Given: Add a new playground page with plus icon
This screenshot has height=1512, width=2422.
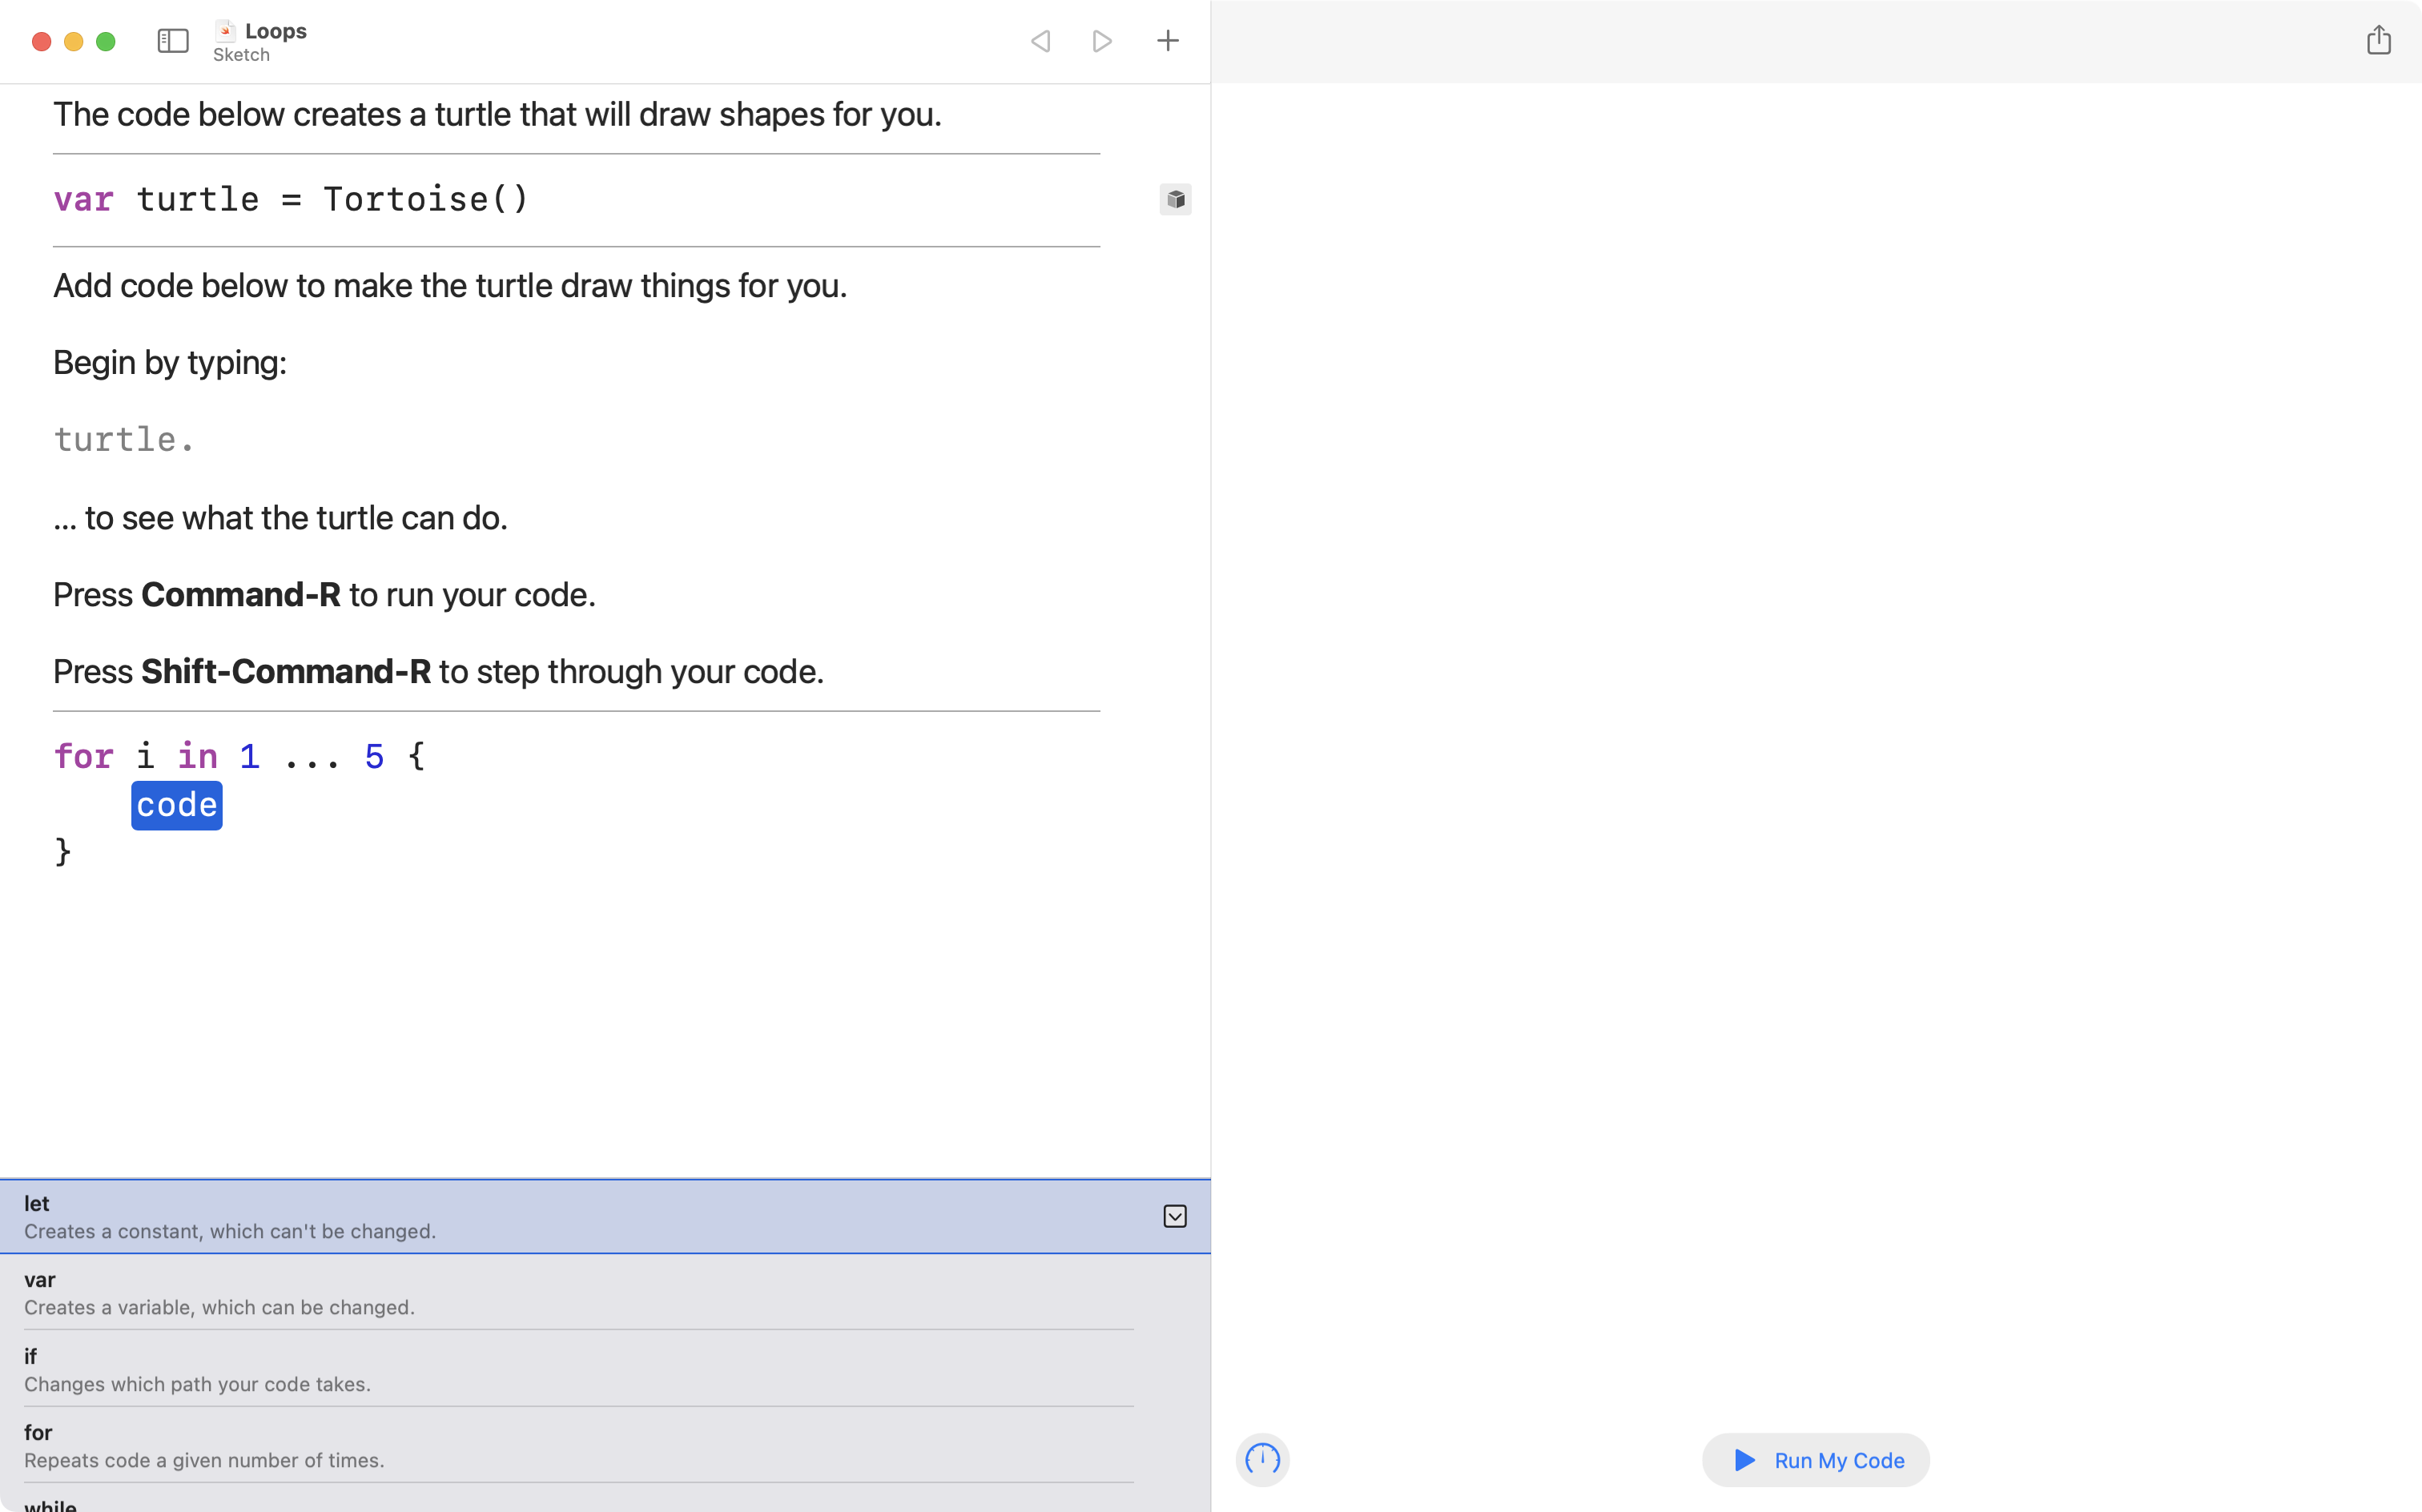Looking at the screenshot, I should click(x=1167, y=41).
